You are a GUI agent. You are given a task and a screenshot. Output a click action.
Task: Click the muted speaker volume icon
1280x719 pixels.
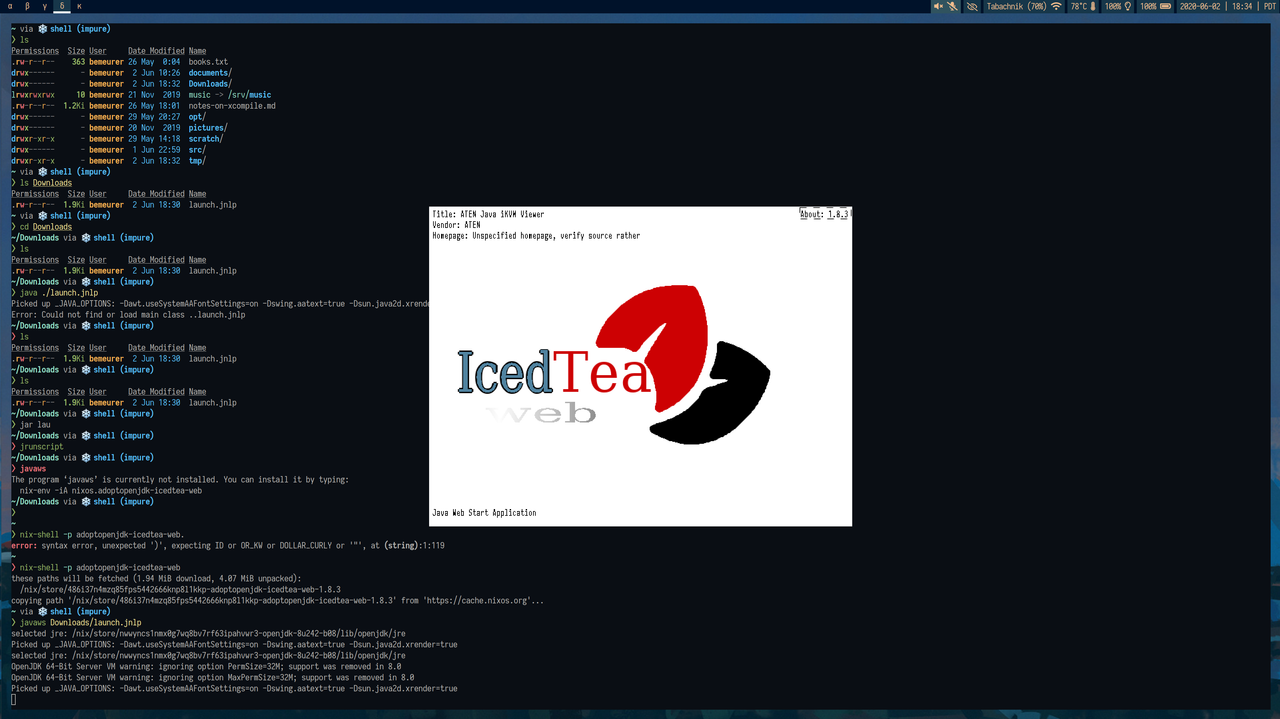click(938, 6)
